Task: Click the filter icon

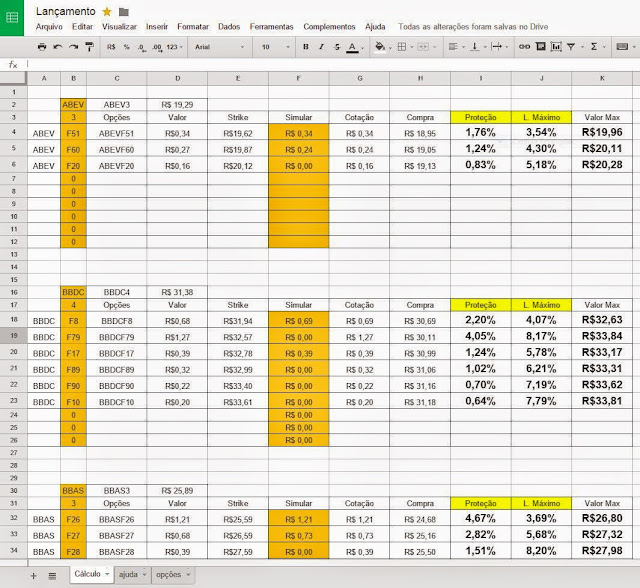Action: pos(571,47)
